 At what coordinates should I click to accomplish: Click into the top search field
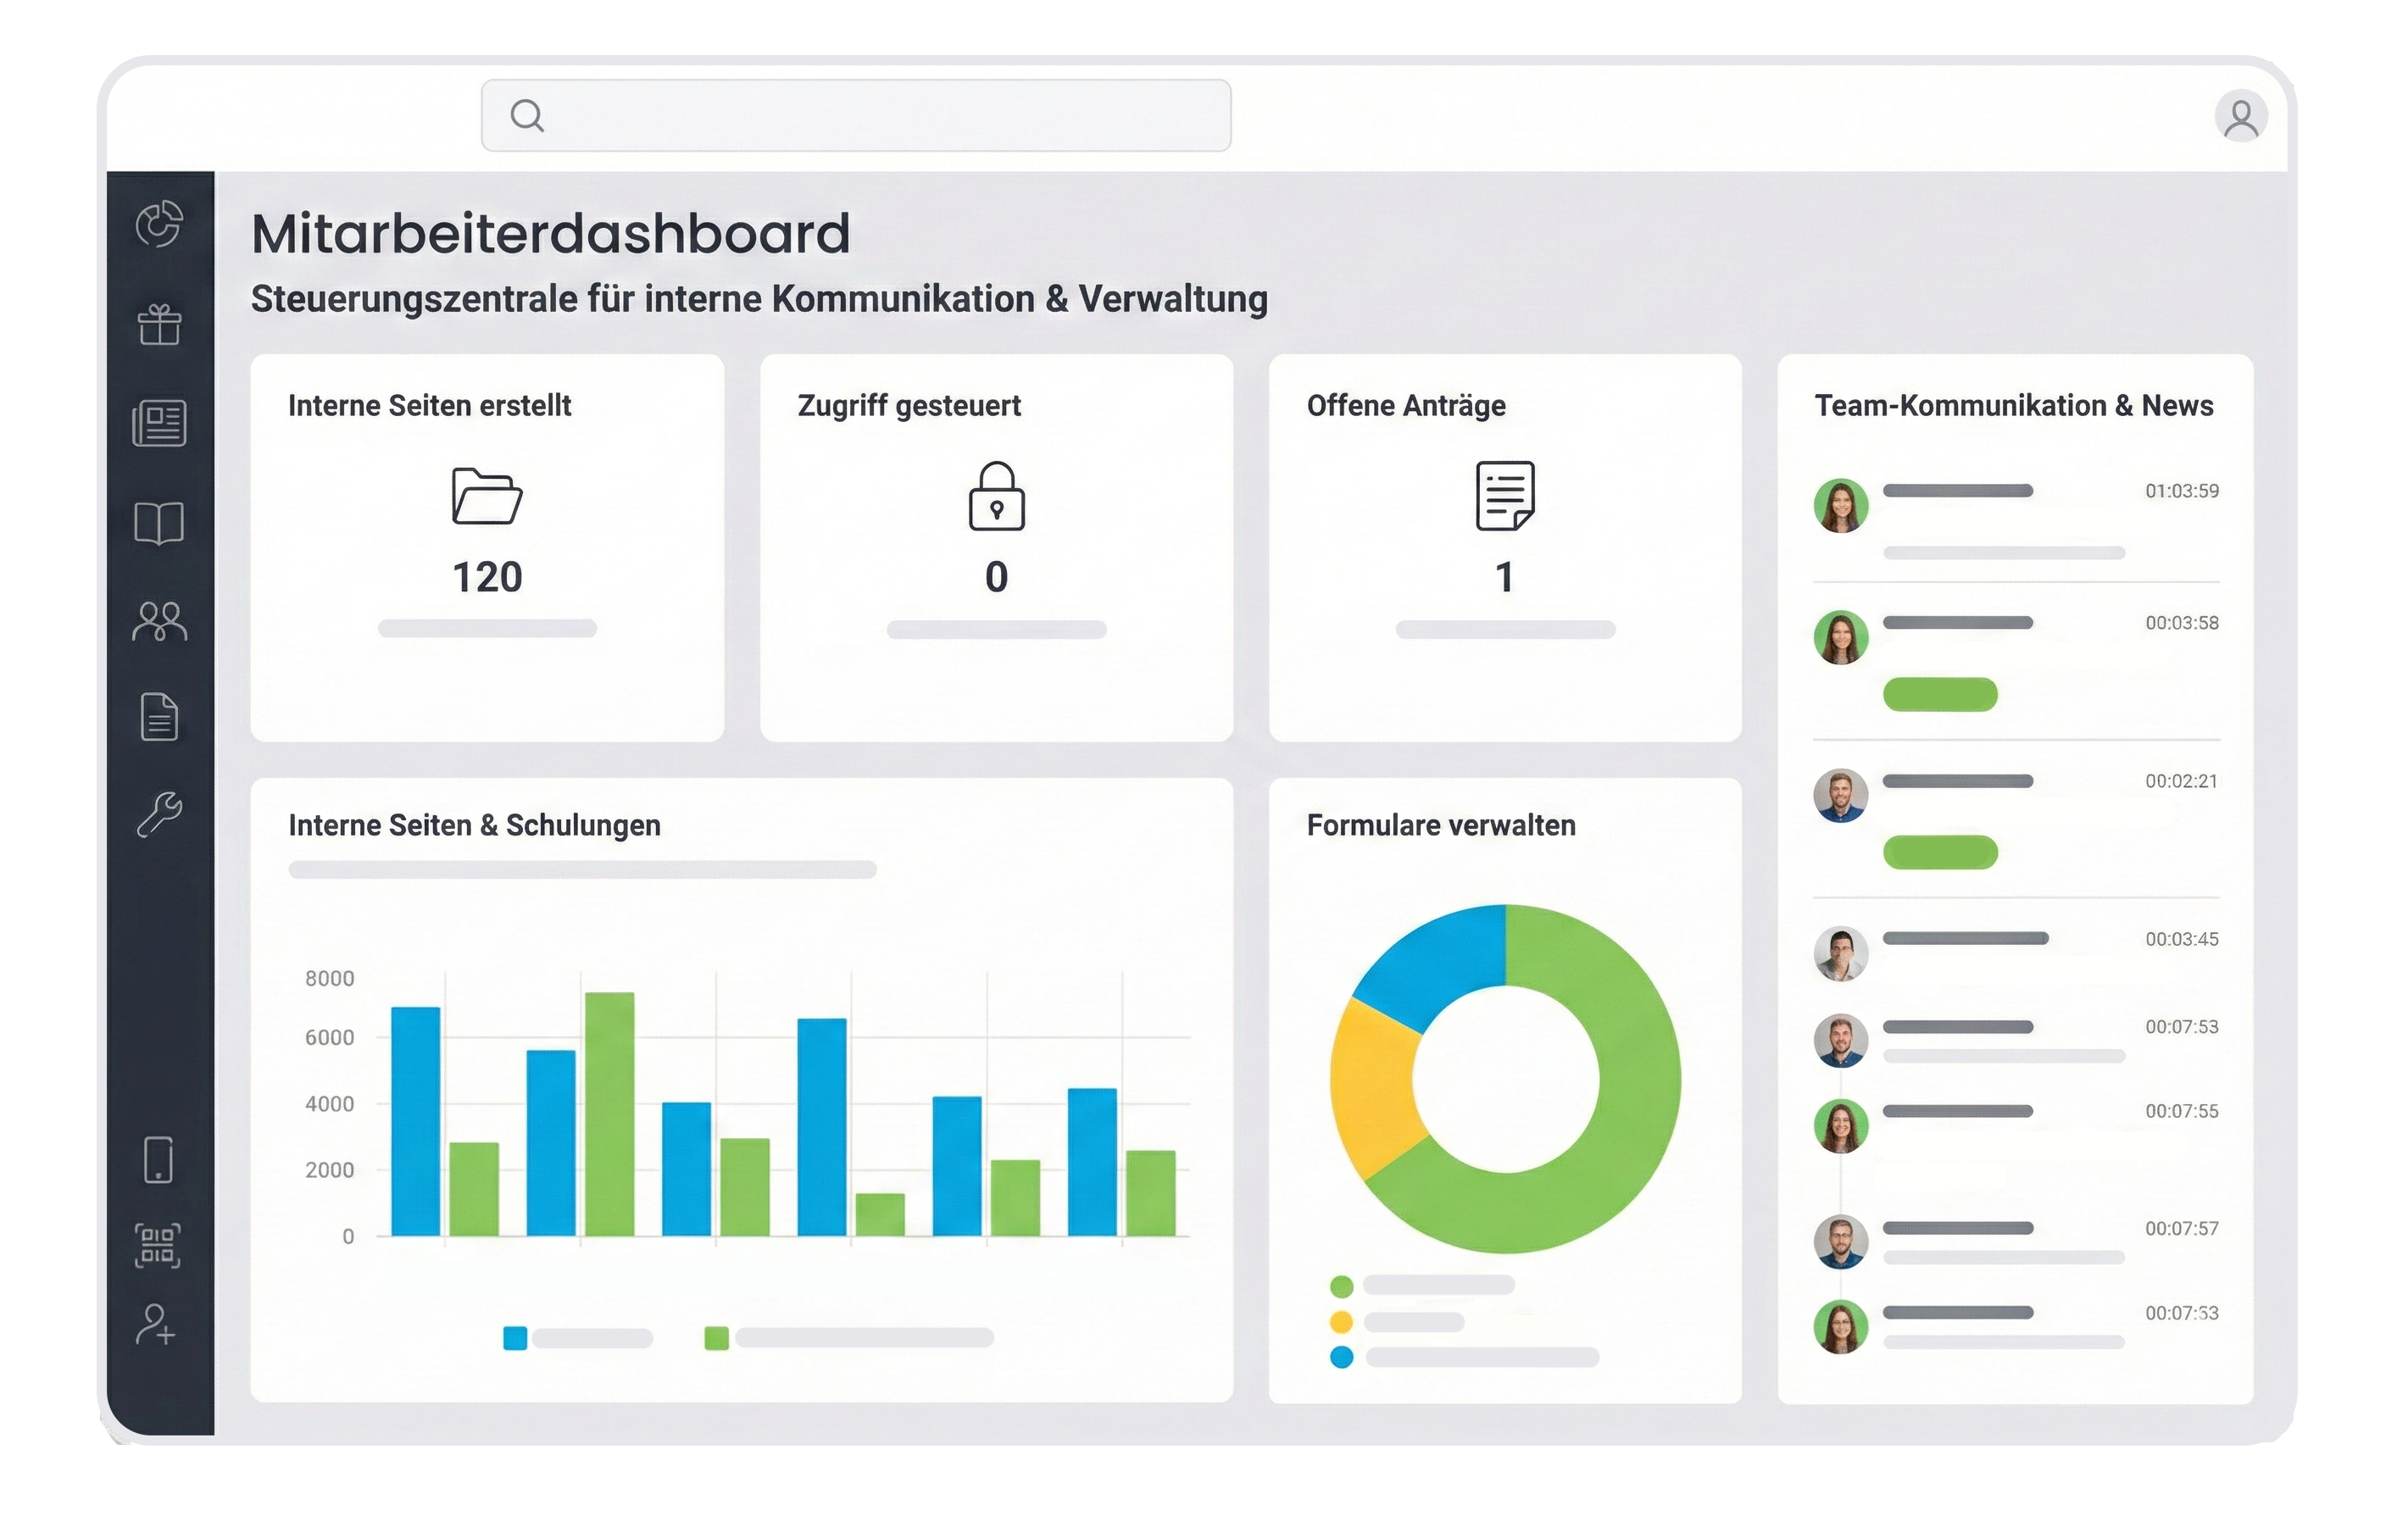(x=856, y=116)
